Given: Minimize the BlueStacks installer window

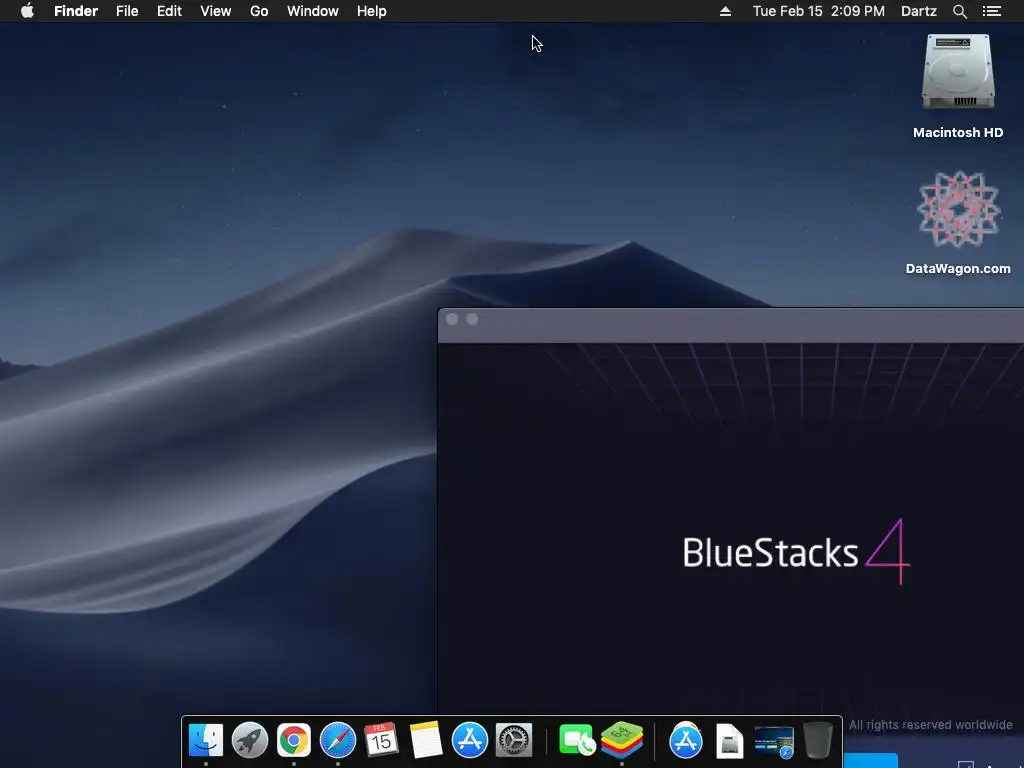Looking at the screenshot, I should [472, 319].
